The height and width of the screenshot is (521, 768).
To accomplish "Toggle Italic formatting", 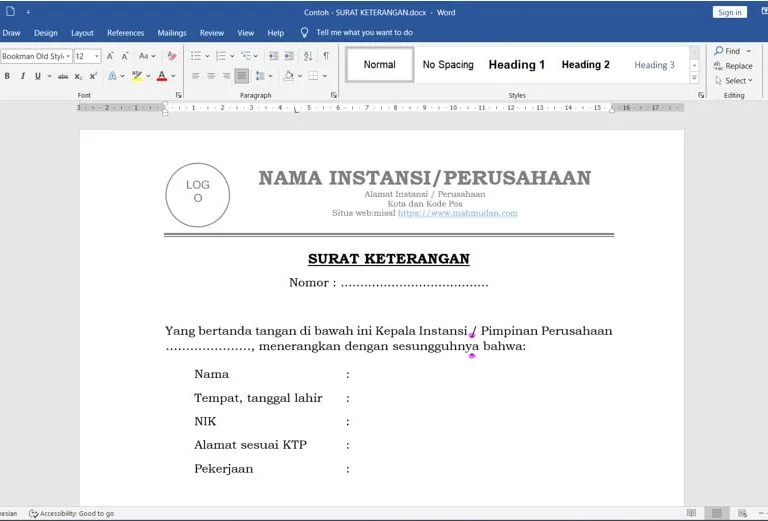I will tap(22, 76).
